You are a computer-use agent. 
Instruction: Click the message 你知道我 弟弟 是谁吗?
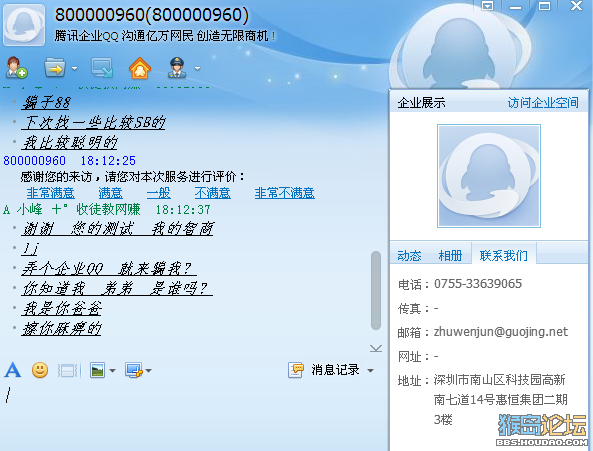117,289
